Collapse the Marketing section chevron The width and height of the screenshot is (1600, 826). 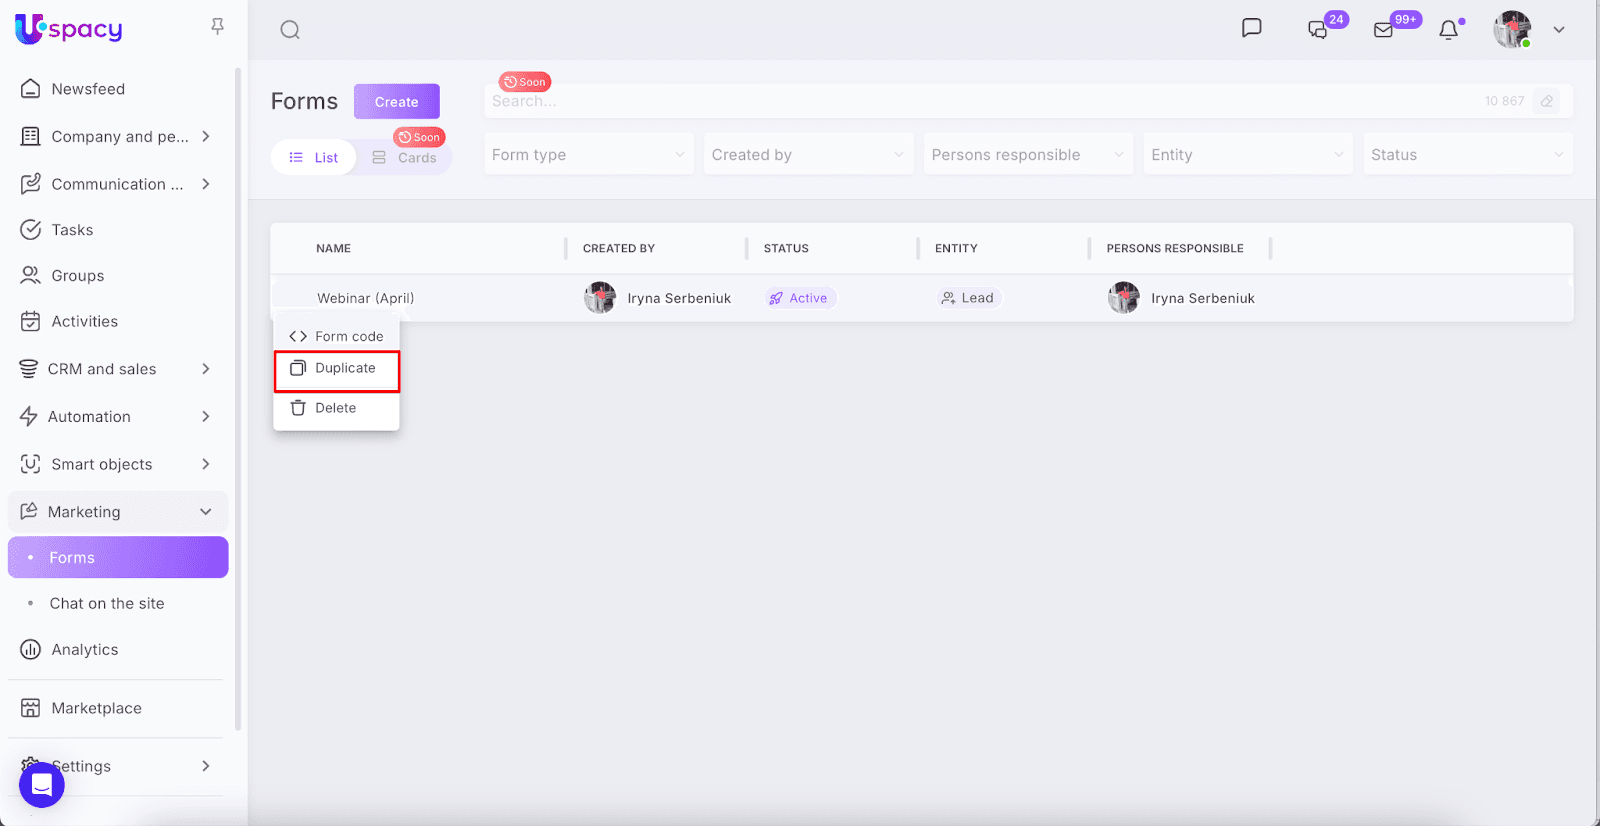point(206,512)
